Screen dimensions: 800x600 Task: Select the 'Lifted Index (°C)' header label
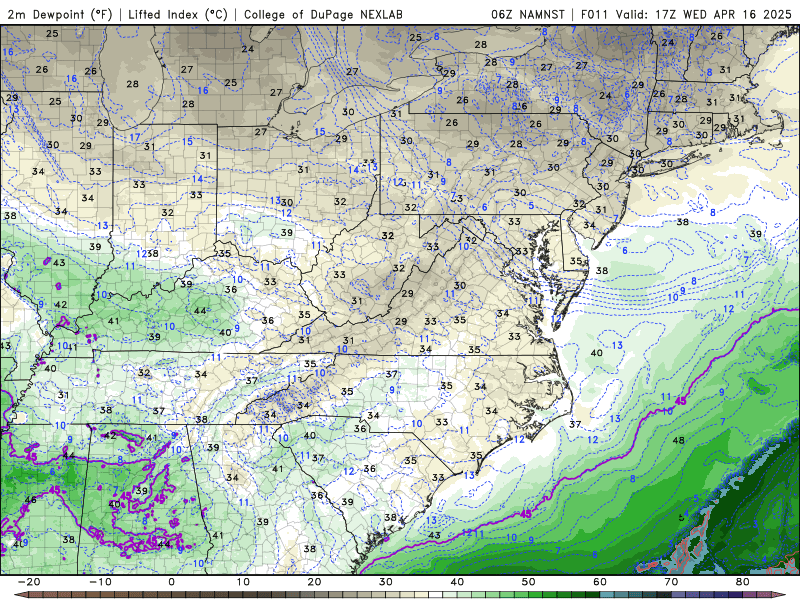[178, 14]
